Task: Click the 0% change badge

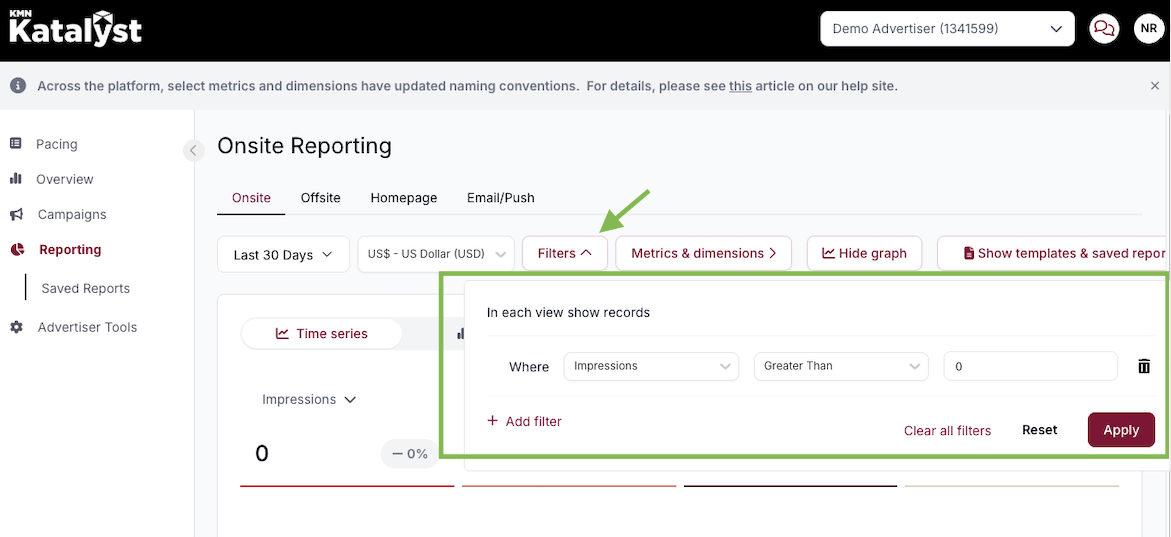Action: (x=409, y=453)
